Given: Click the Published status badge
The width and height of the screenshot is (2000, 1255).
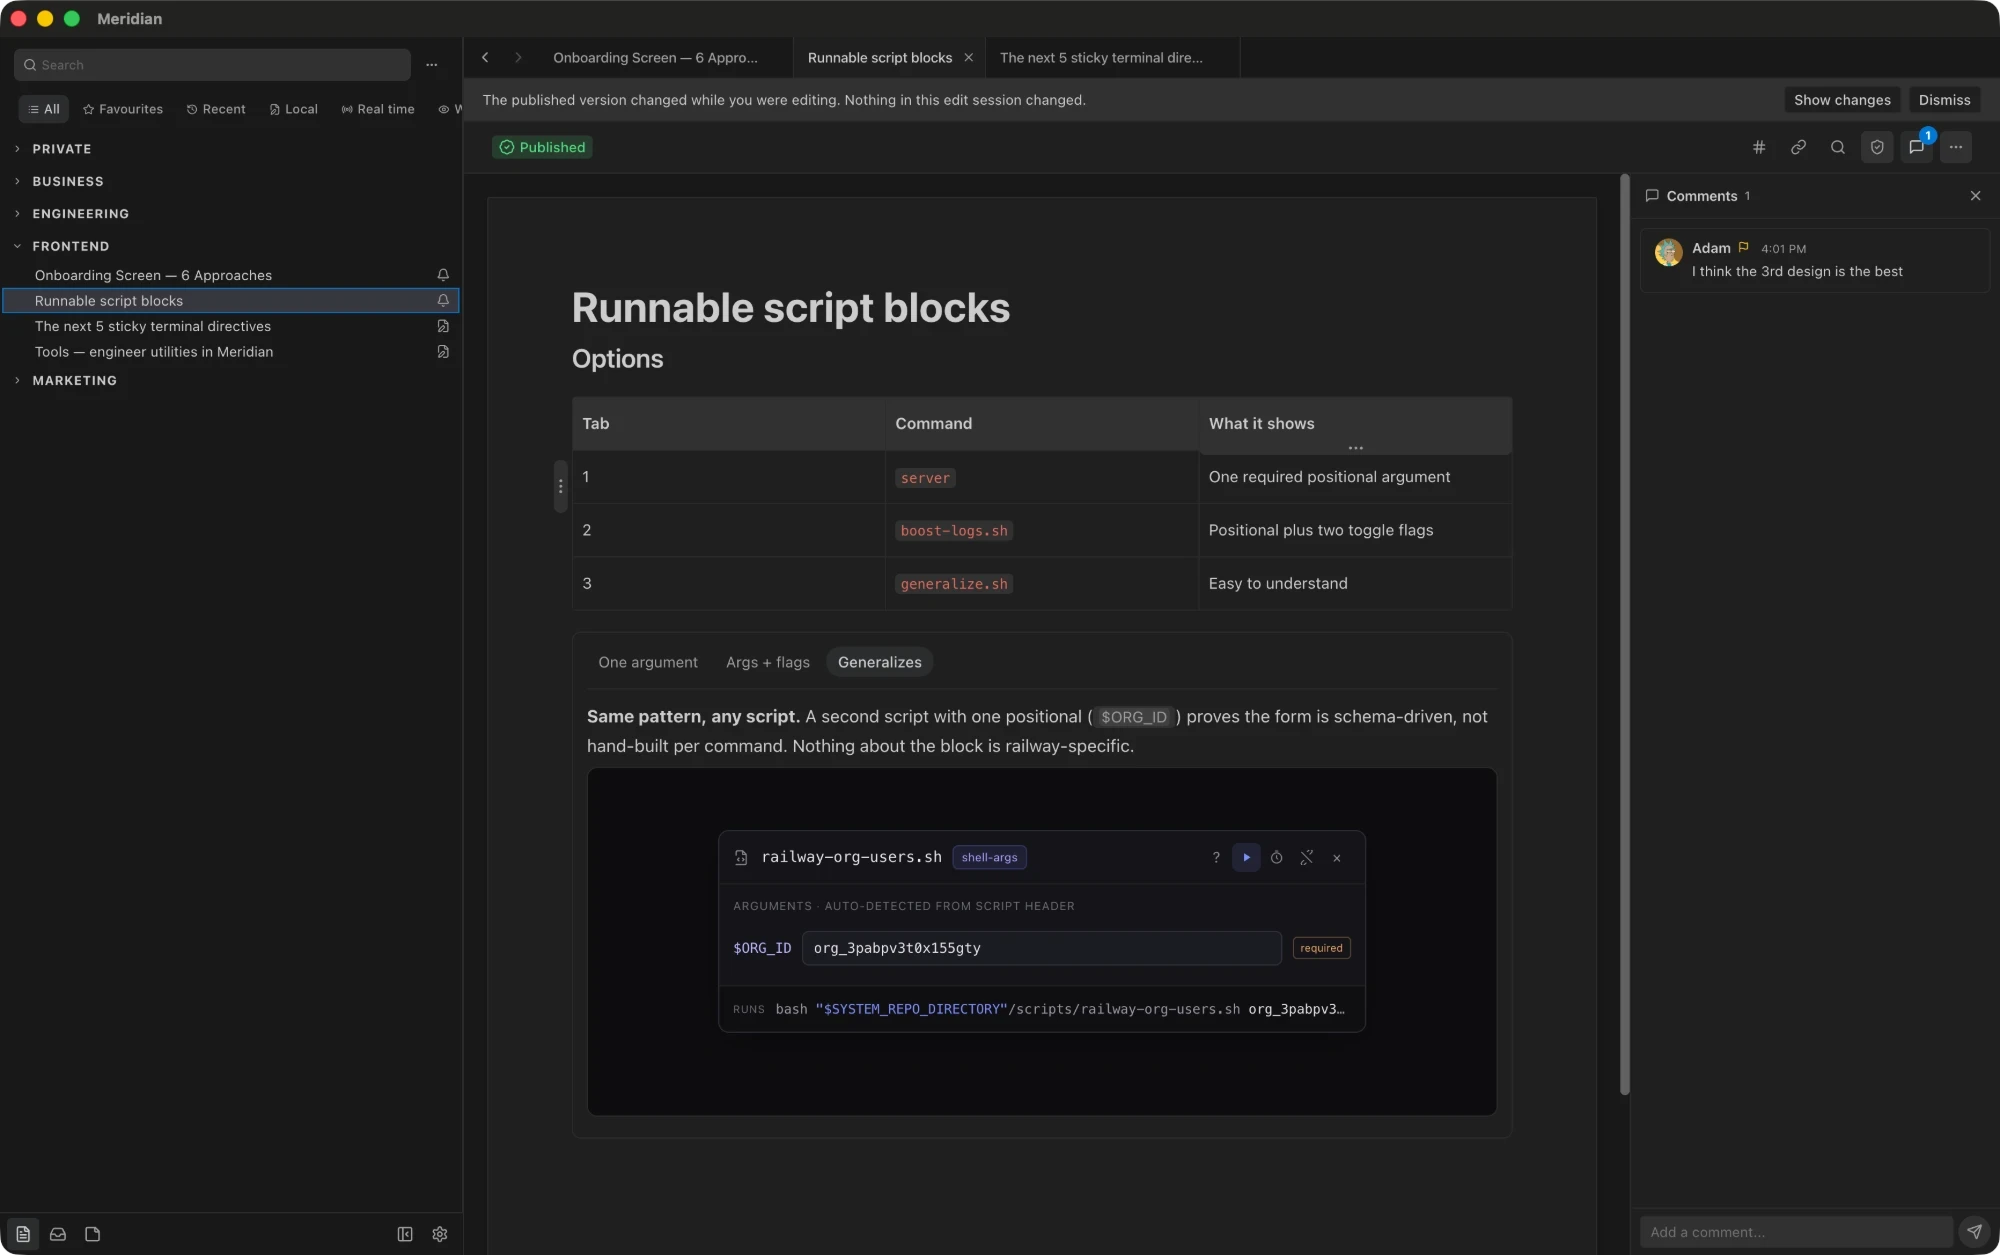Looking at the screenshot, I should 542,147.
